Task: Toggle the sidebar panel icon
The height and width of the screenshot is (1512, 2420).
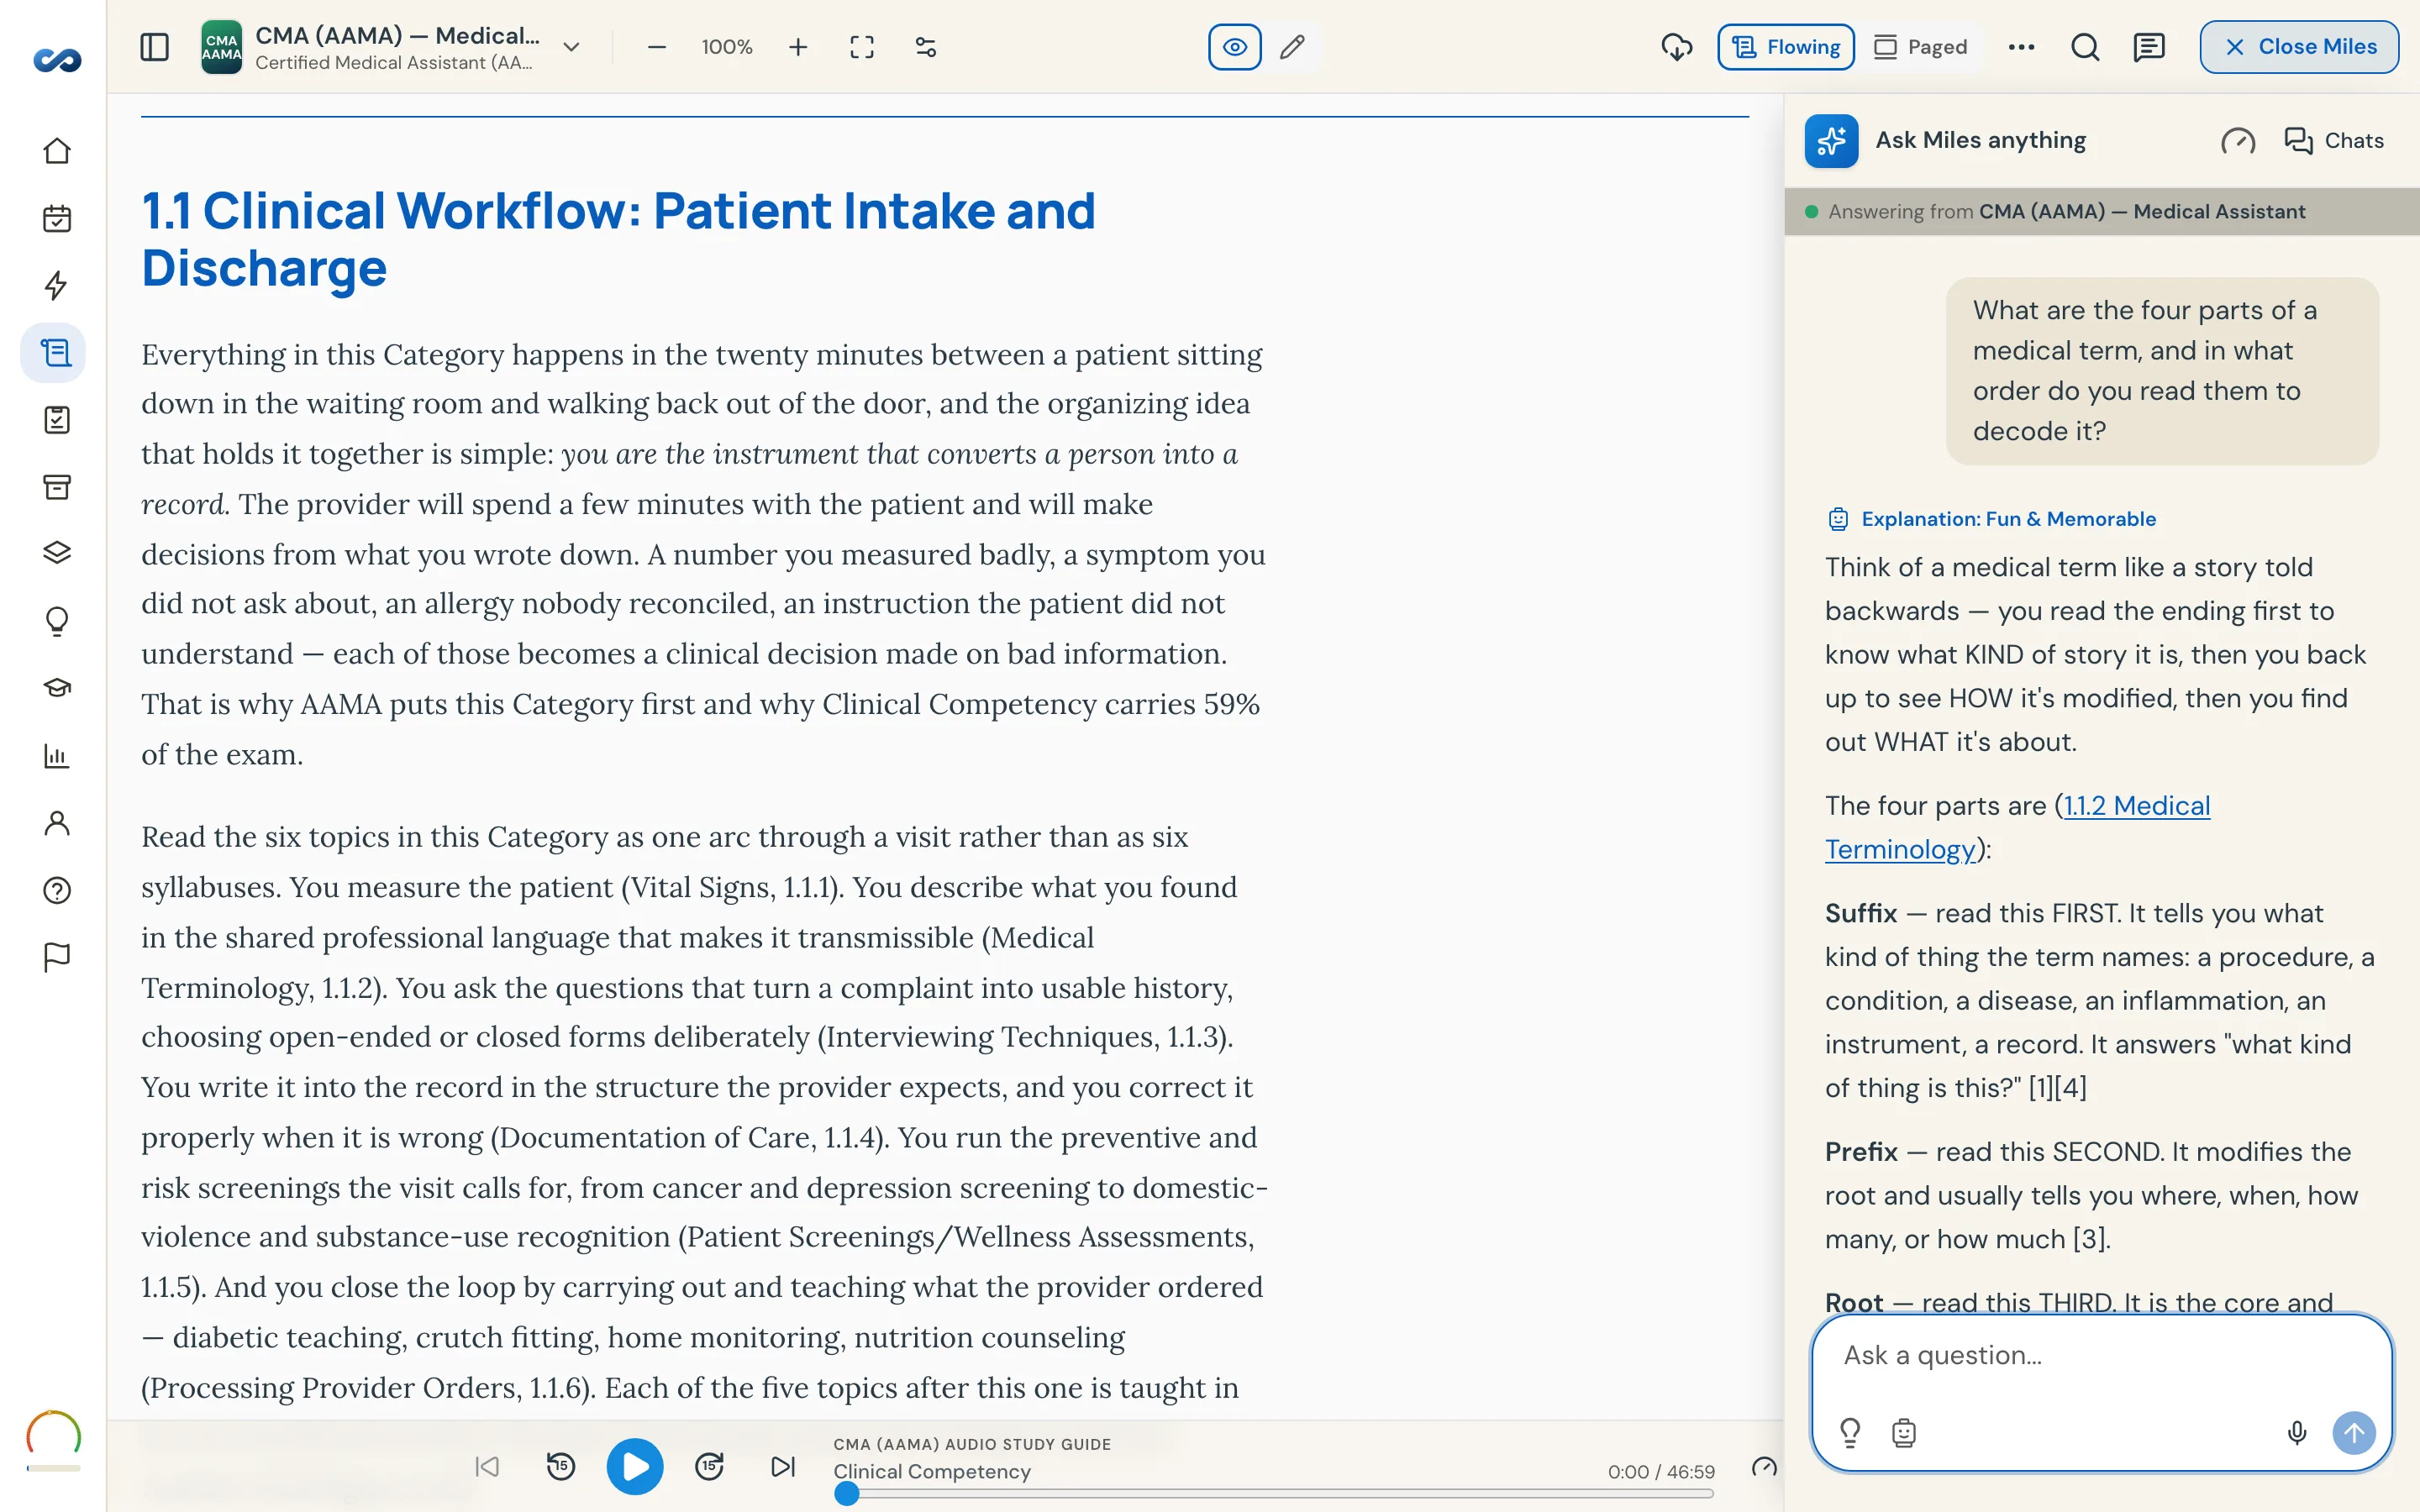Action: click(154, 47)
